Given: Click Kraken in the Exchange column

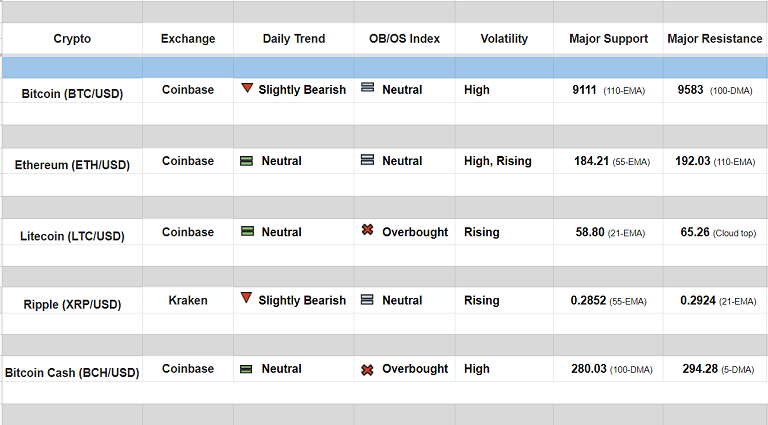Looking at the screenshot, I should 188,300.
